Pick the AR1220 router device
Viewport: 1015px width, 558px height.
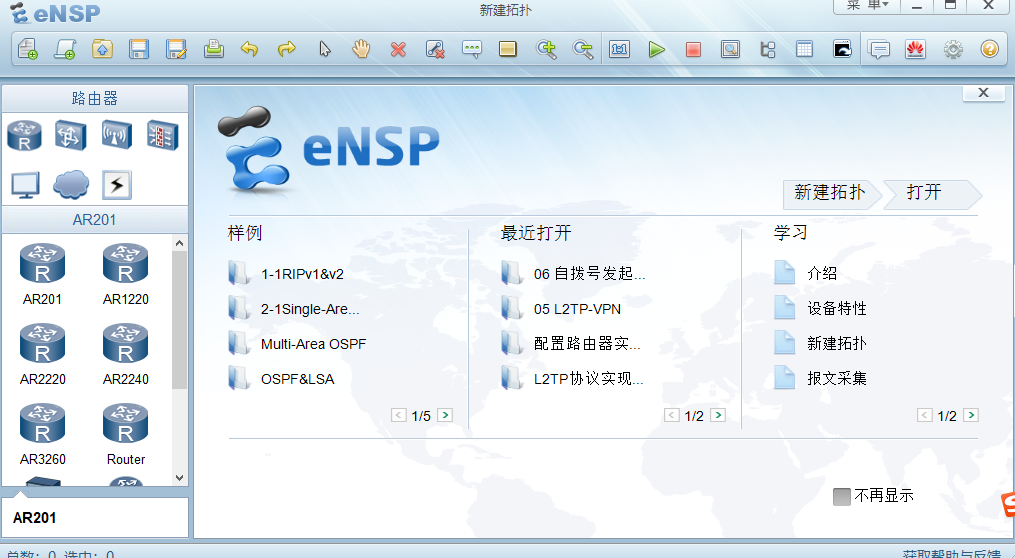(126, 274)
